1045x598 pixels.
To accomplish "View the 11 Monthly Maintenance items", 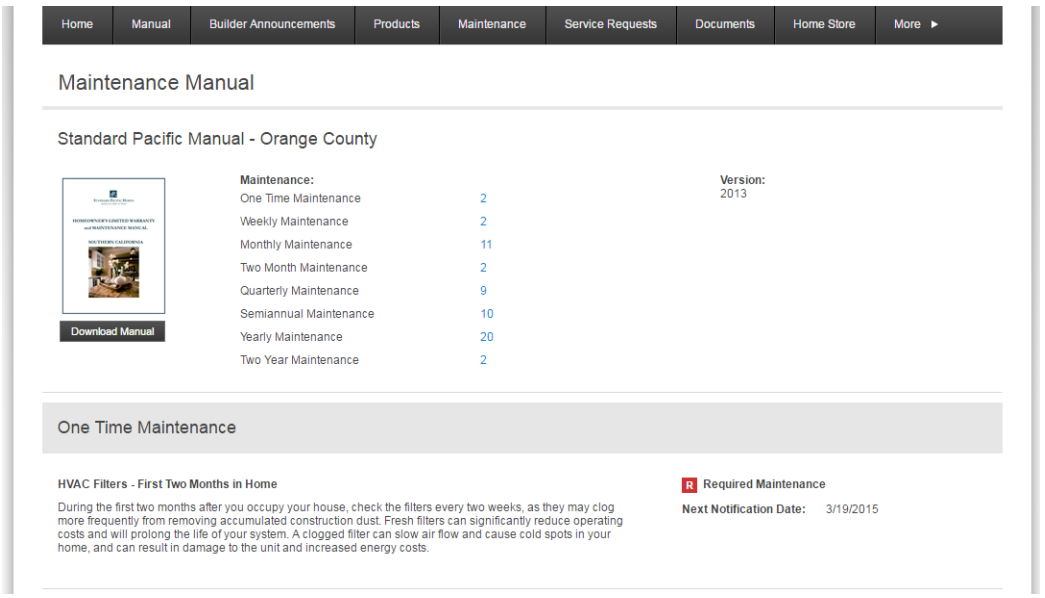I will point(484,244).
